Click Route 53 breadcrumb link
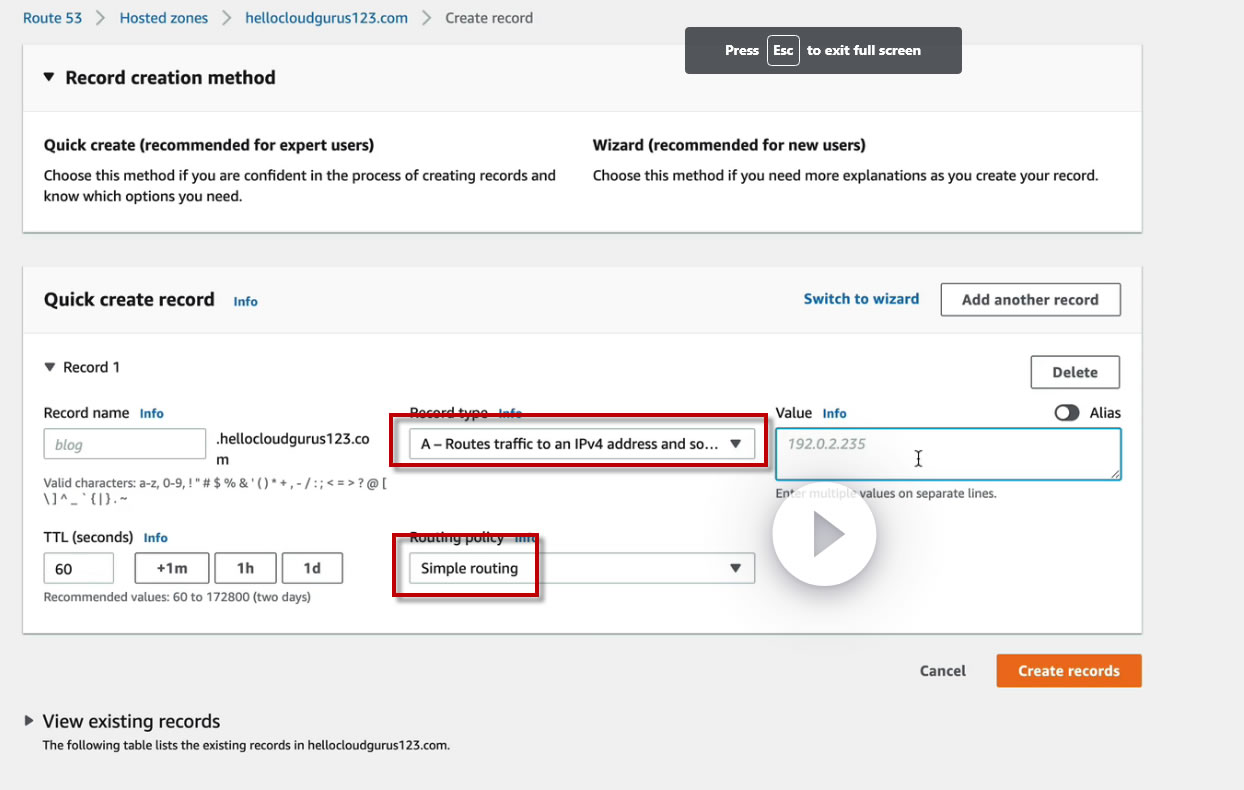Screen dimensions: 1244x790 coord(53,18)
